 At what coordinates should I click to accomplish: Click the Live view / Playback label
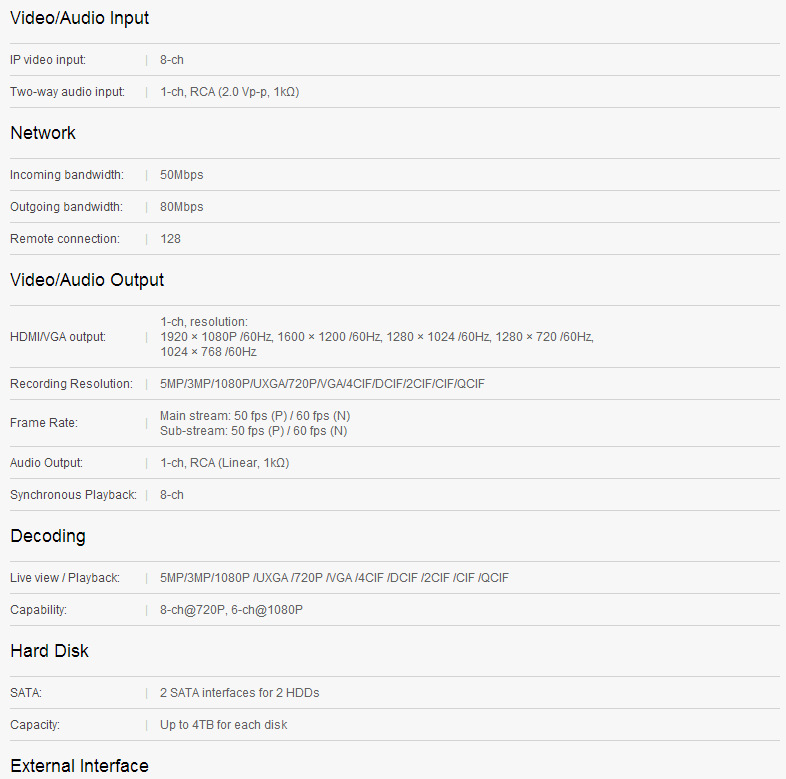point(65,578)
